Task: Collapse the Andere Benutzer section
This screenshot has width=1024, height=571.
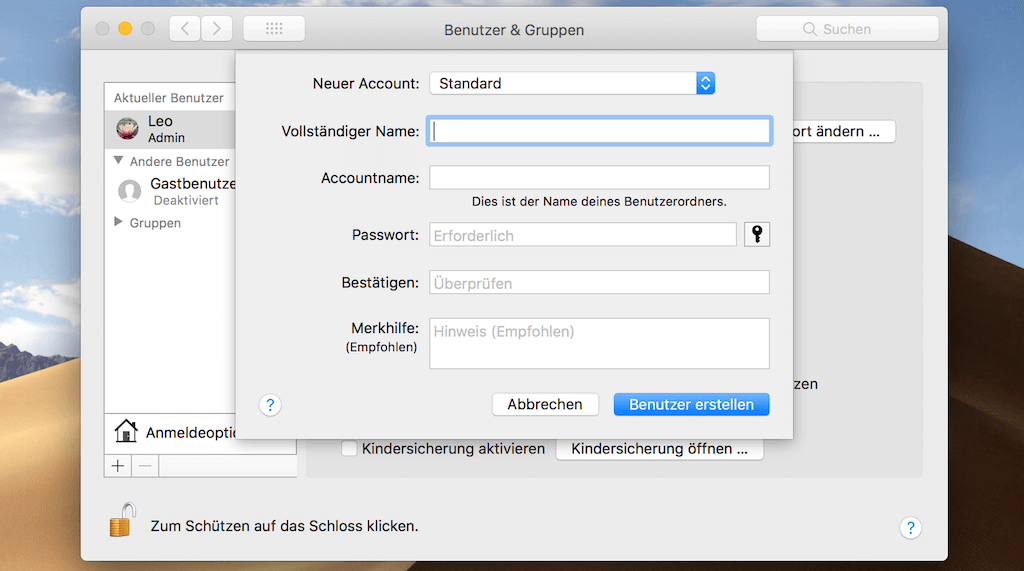Action: click(118, 161)
